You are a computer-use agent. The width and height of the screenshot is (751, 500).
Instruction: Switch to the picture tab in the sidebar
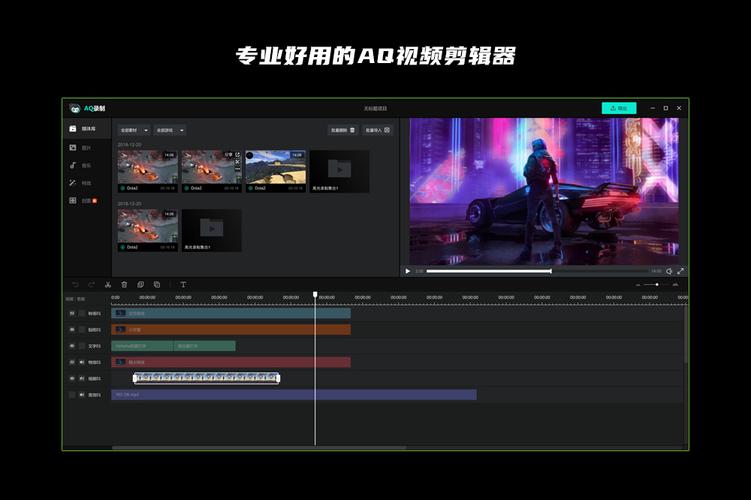(x=80, y=148)
